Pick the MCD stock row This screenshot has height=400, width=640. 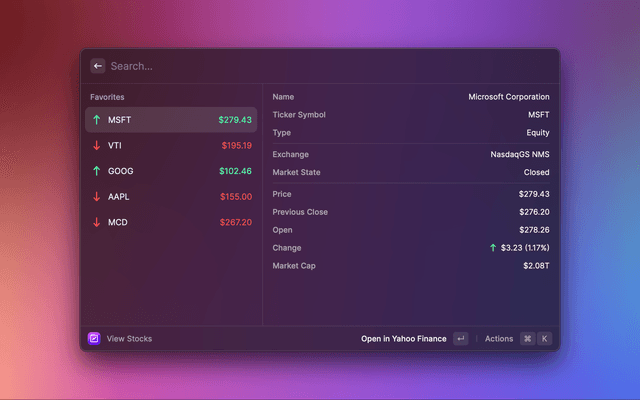(x=170, y=222)
